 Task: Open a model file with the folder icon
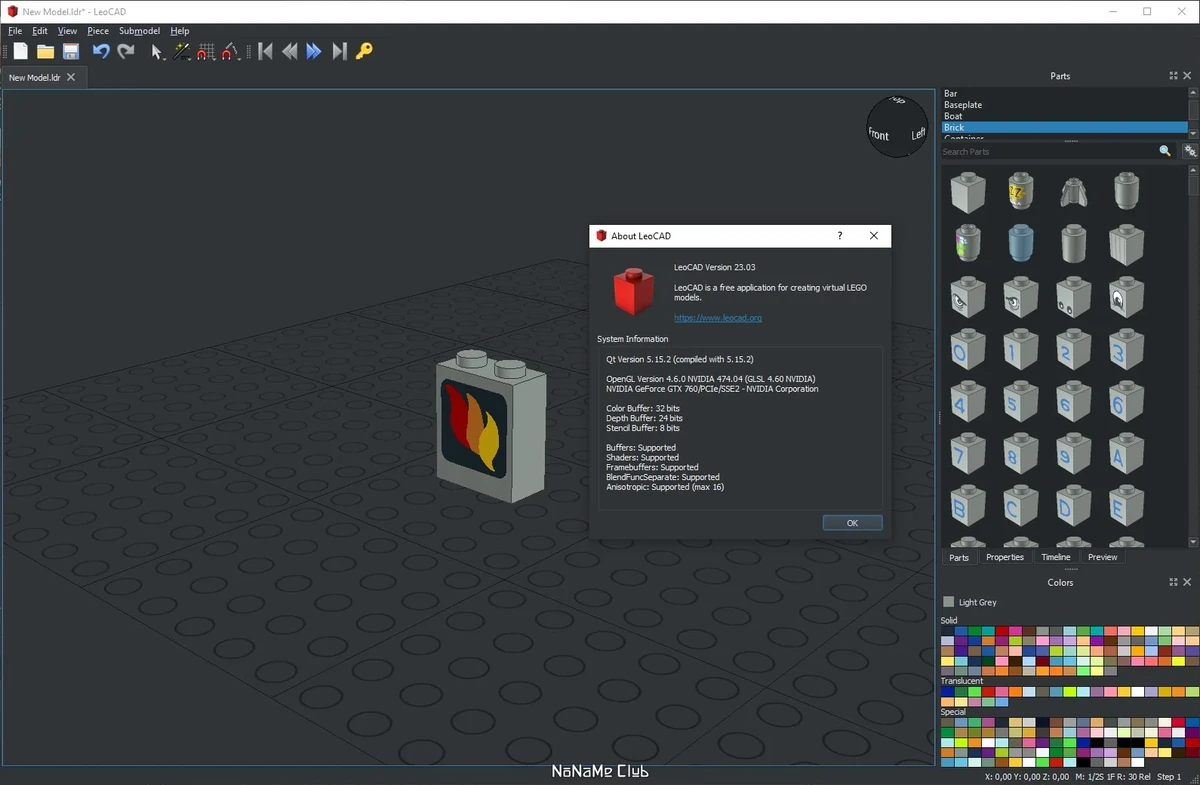click(45, 51)
